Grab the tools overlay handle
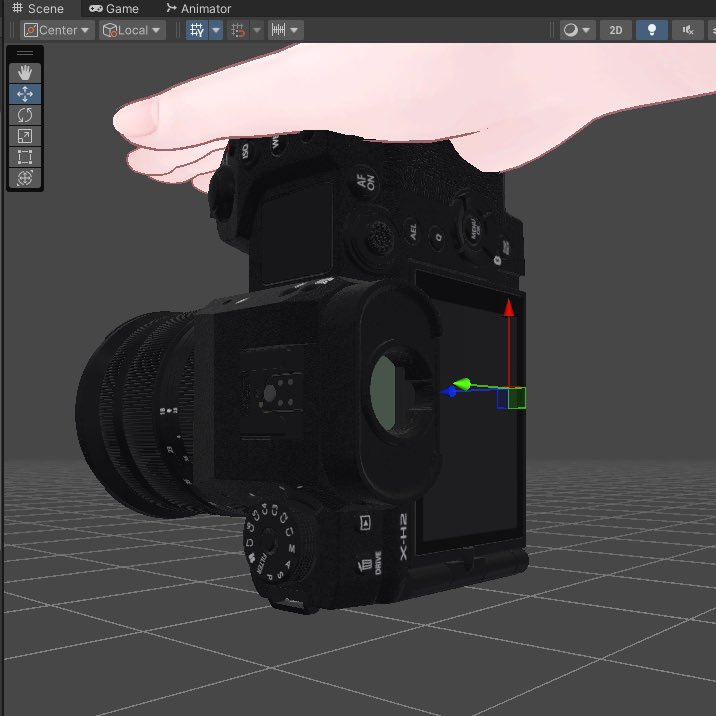 click(25, 53)
